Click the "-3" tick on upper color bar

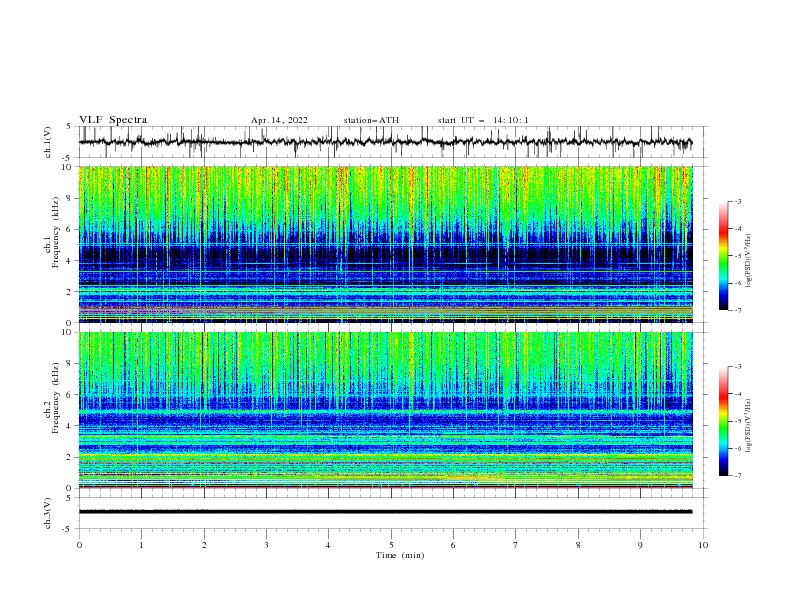coord(737,201)
